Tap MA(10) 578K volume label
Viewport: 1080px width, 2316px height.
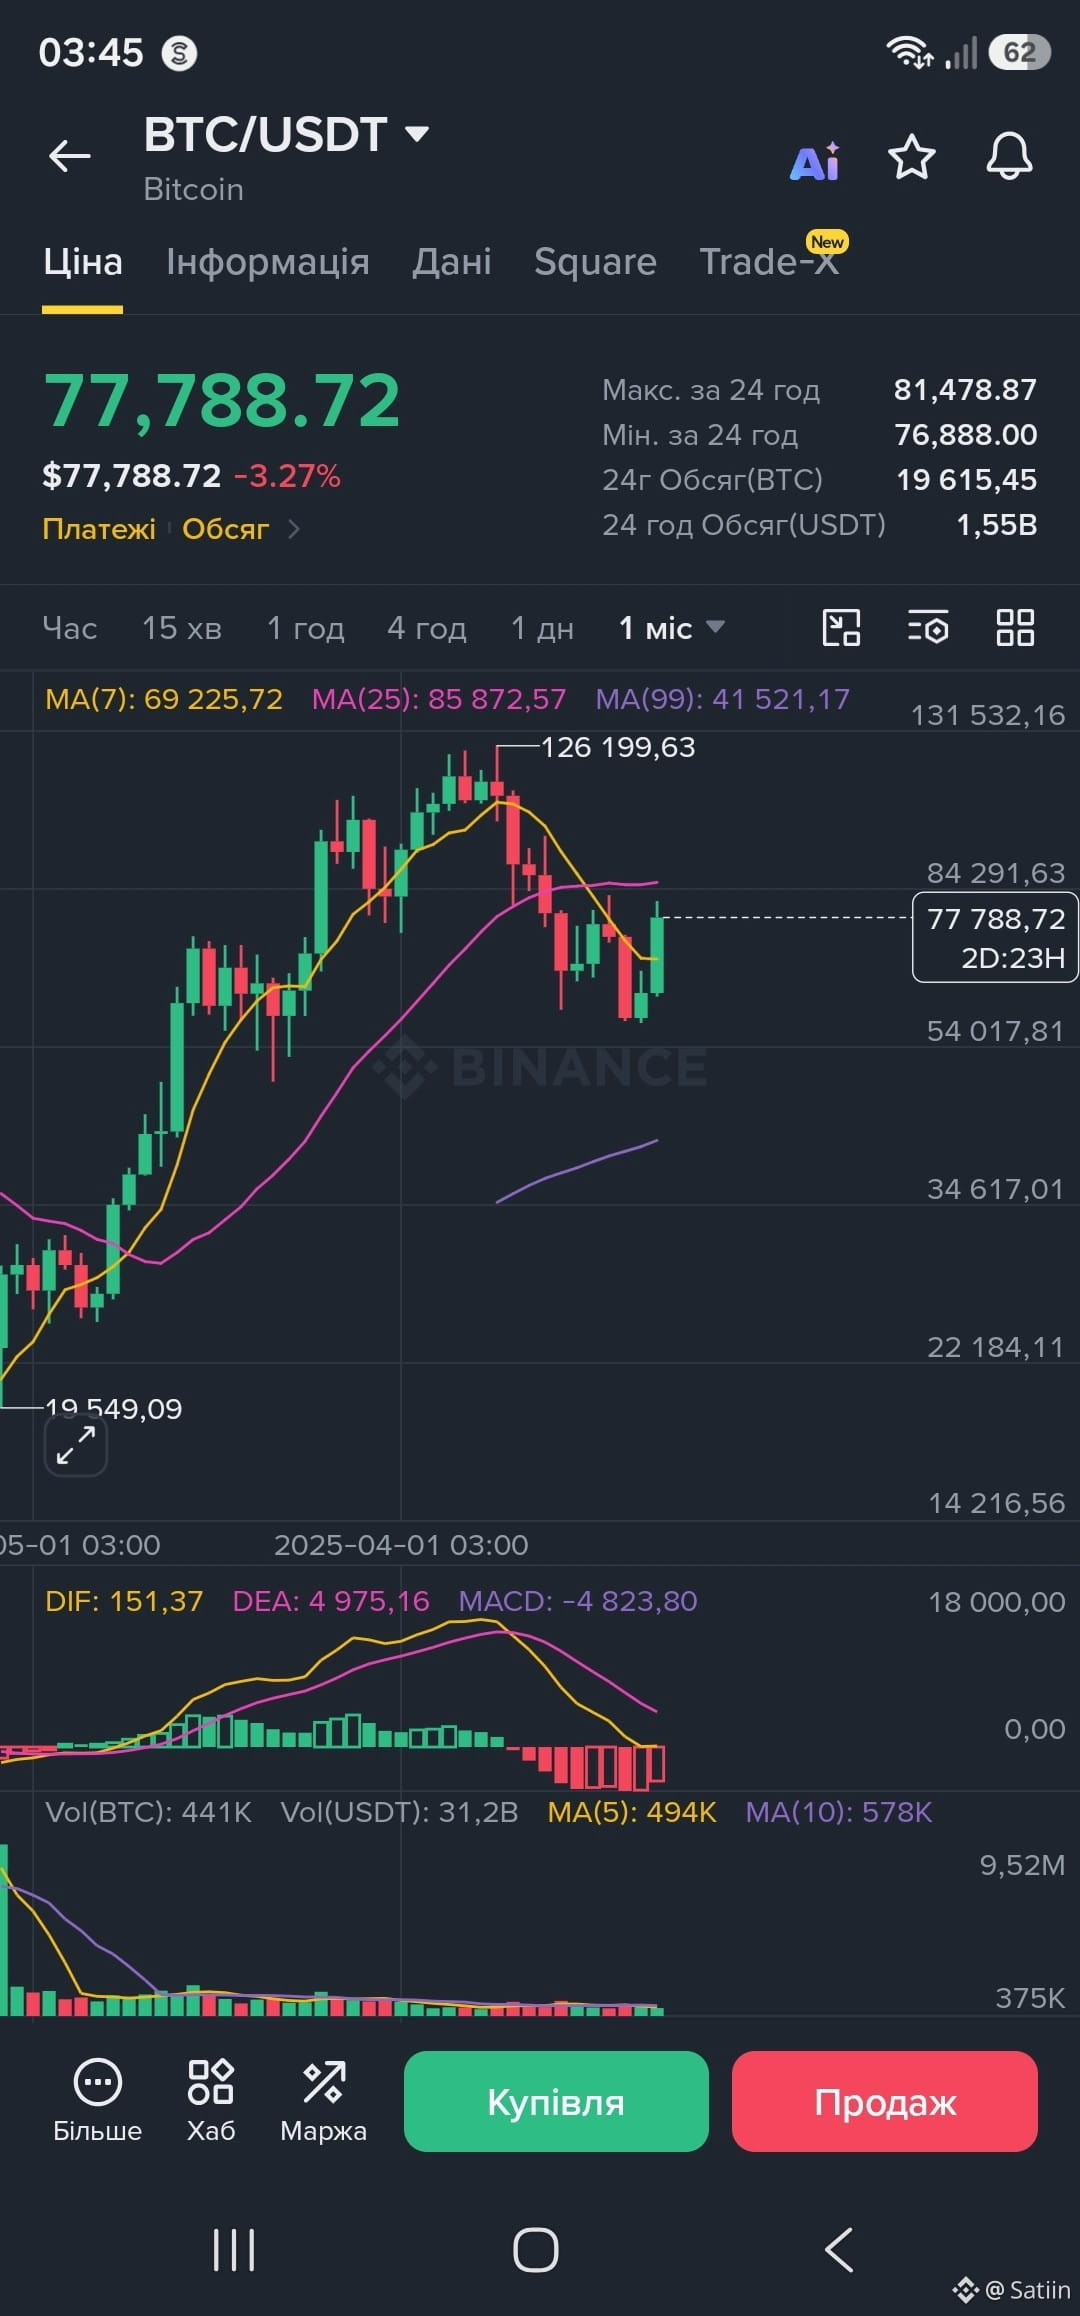tap(839, 1812)
